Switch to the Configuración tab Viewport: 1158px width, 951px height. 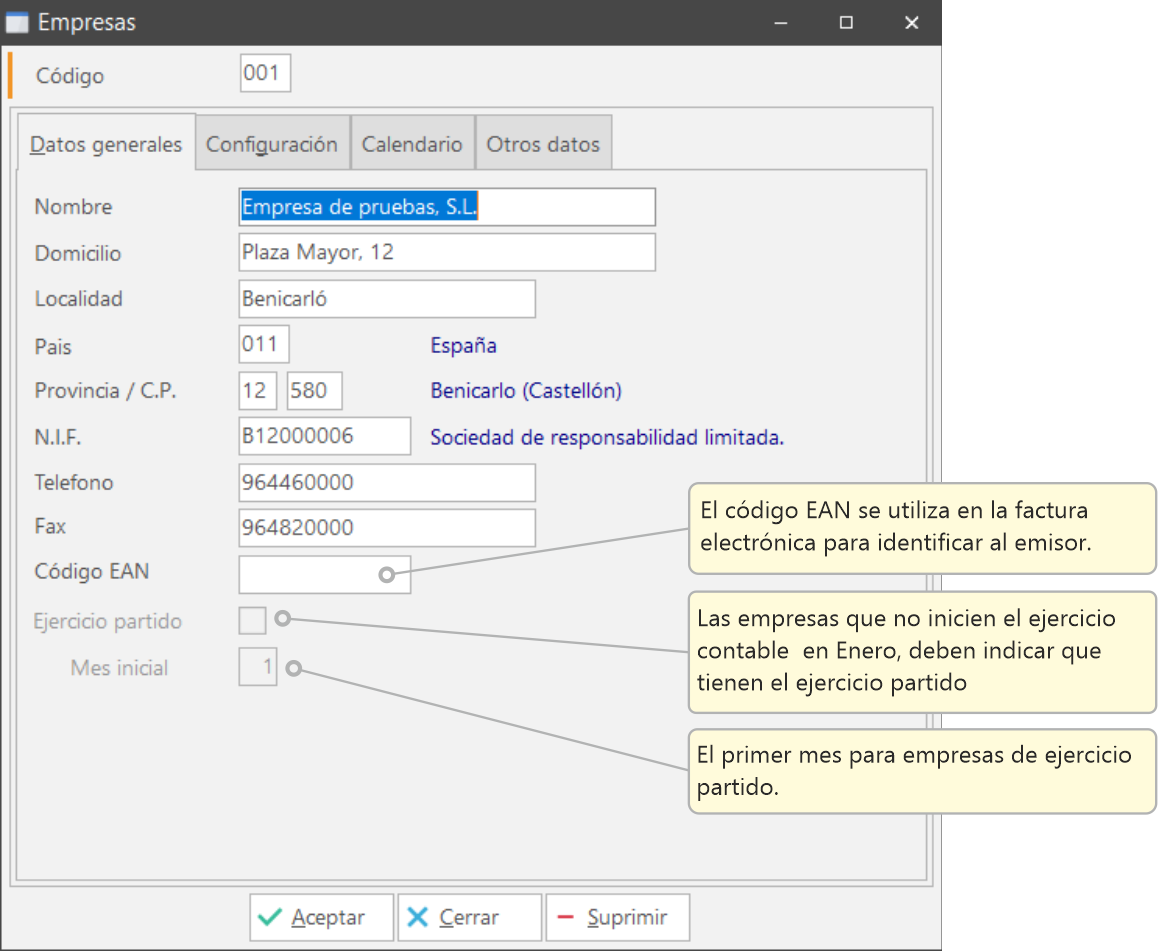click(x=272, y=144)
